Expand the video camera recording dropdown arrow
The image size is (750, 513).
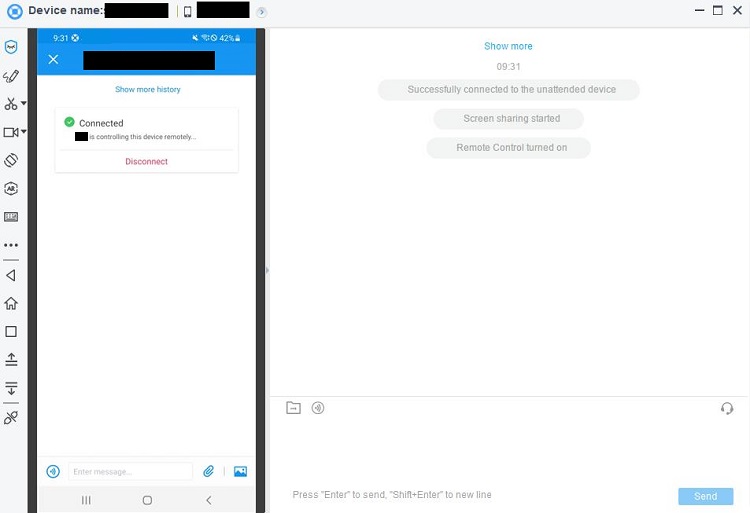[24, 131]
